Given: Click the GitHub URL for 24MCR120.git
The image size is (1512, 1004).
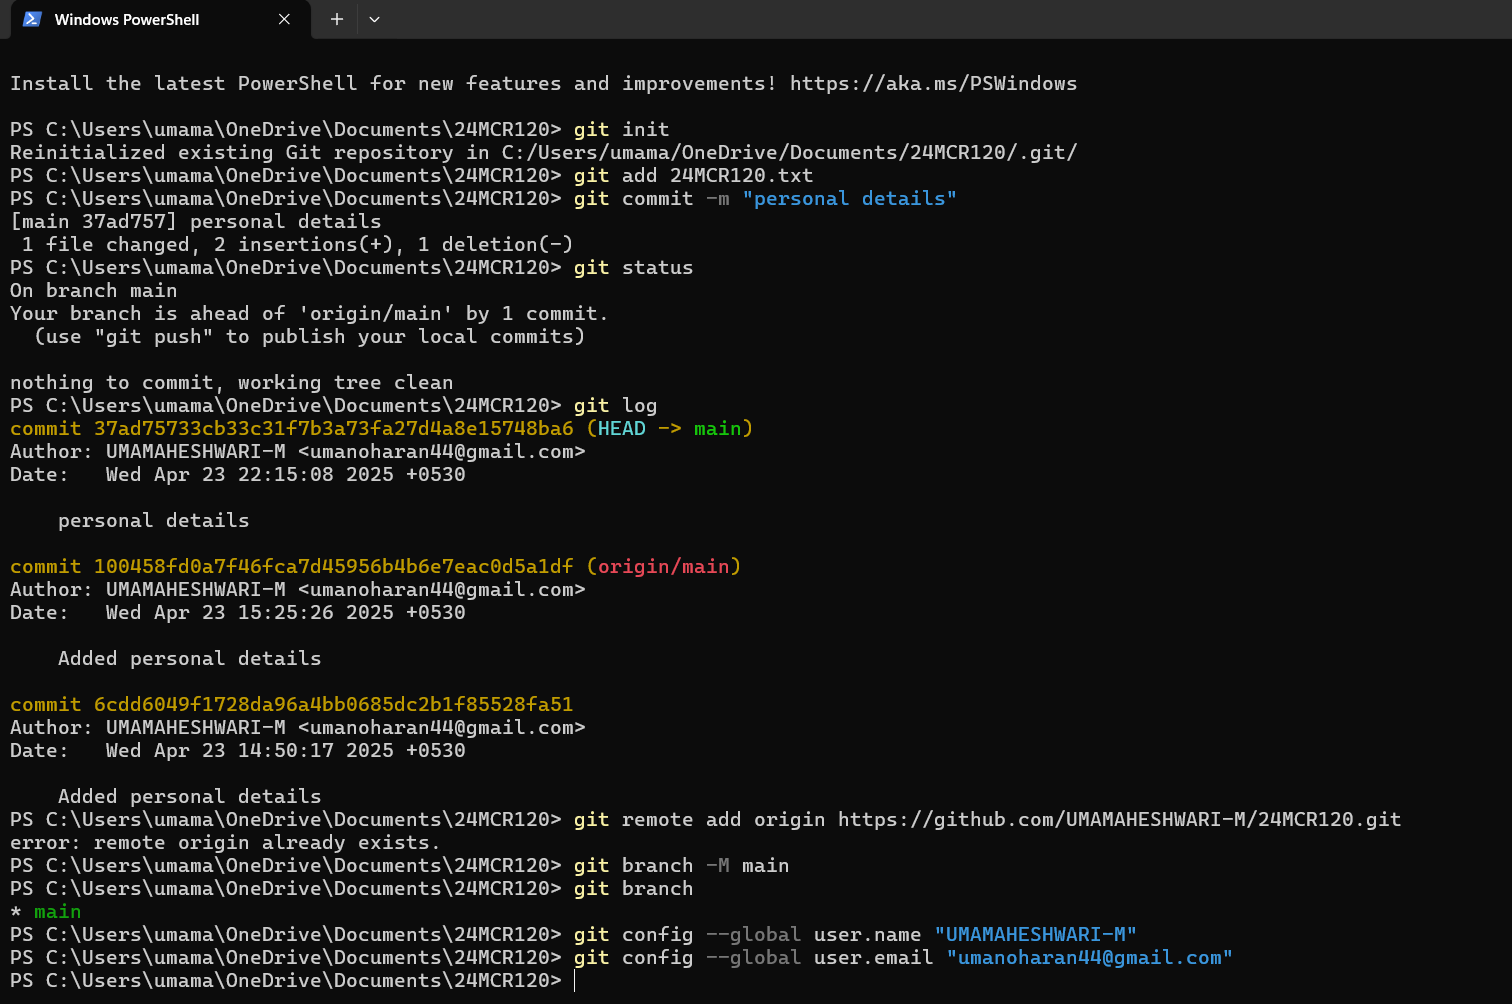Looking at the screenshot, I should pos(1119,819).
